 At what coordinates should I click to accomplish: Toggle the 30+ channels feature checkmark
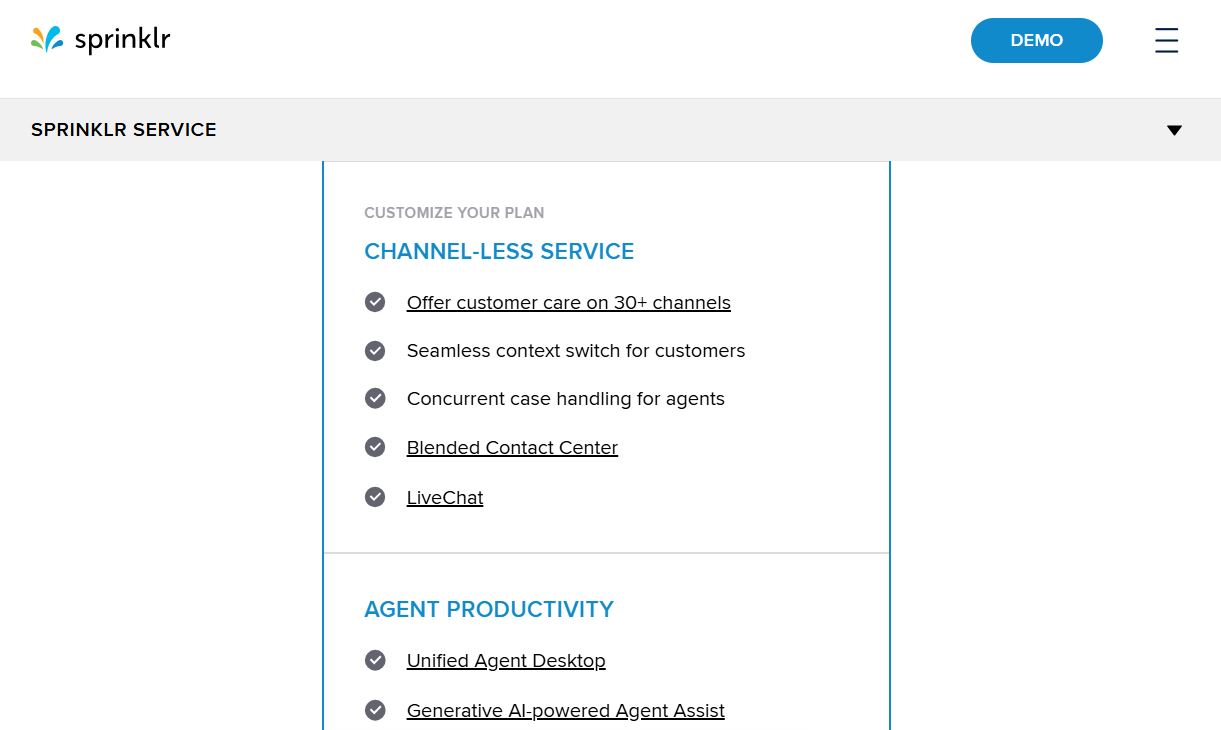click(x=375, y=301)
